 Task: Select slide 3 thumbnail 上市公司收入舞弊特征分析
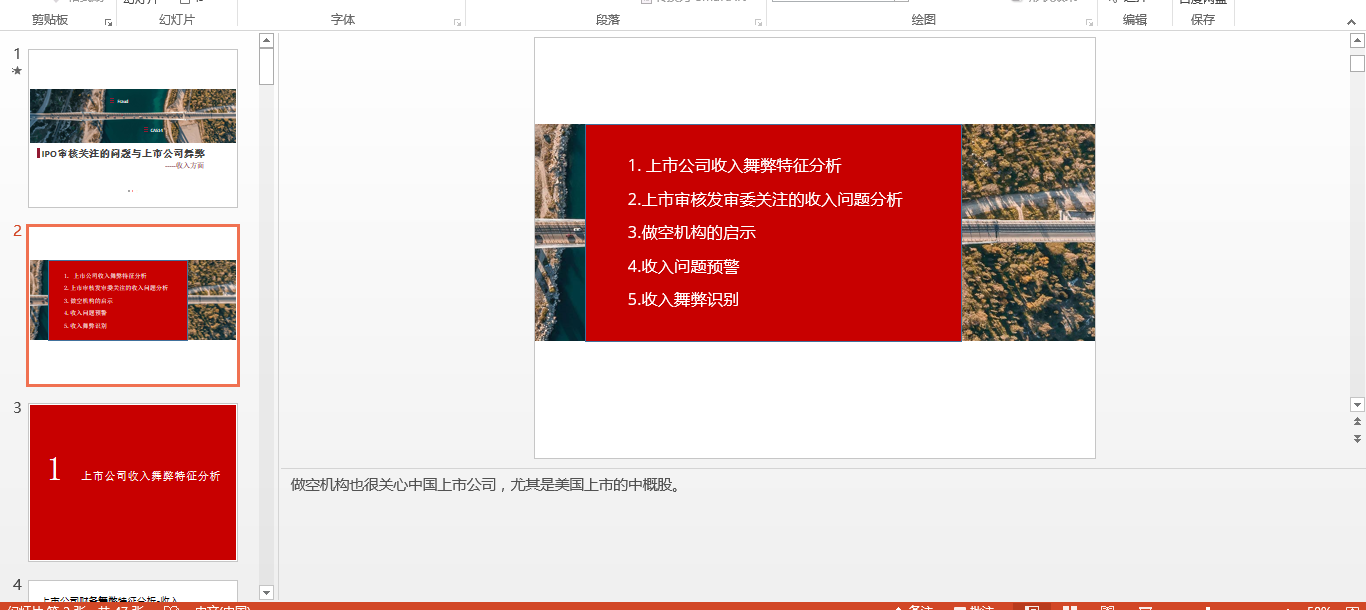pyautogui.click(x=133, y=482)
